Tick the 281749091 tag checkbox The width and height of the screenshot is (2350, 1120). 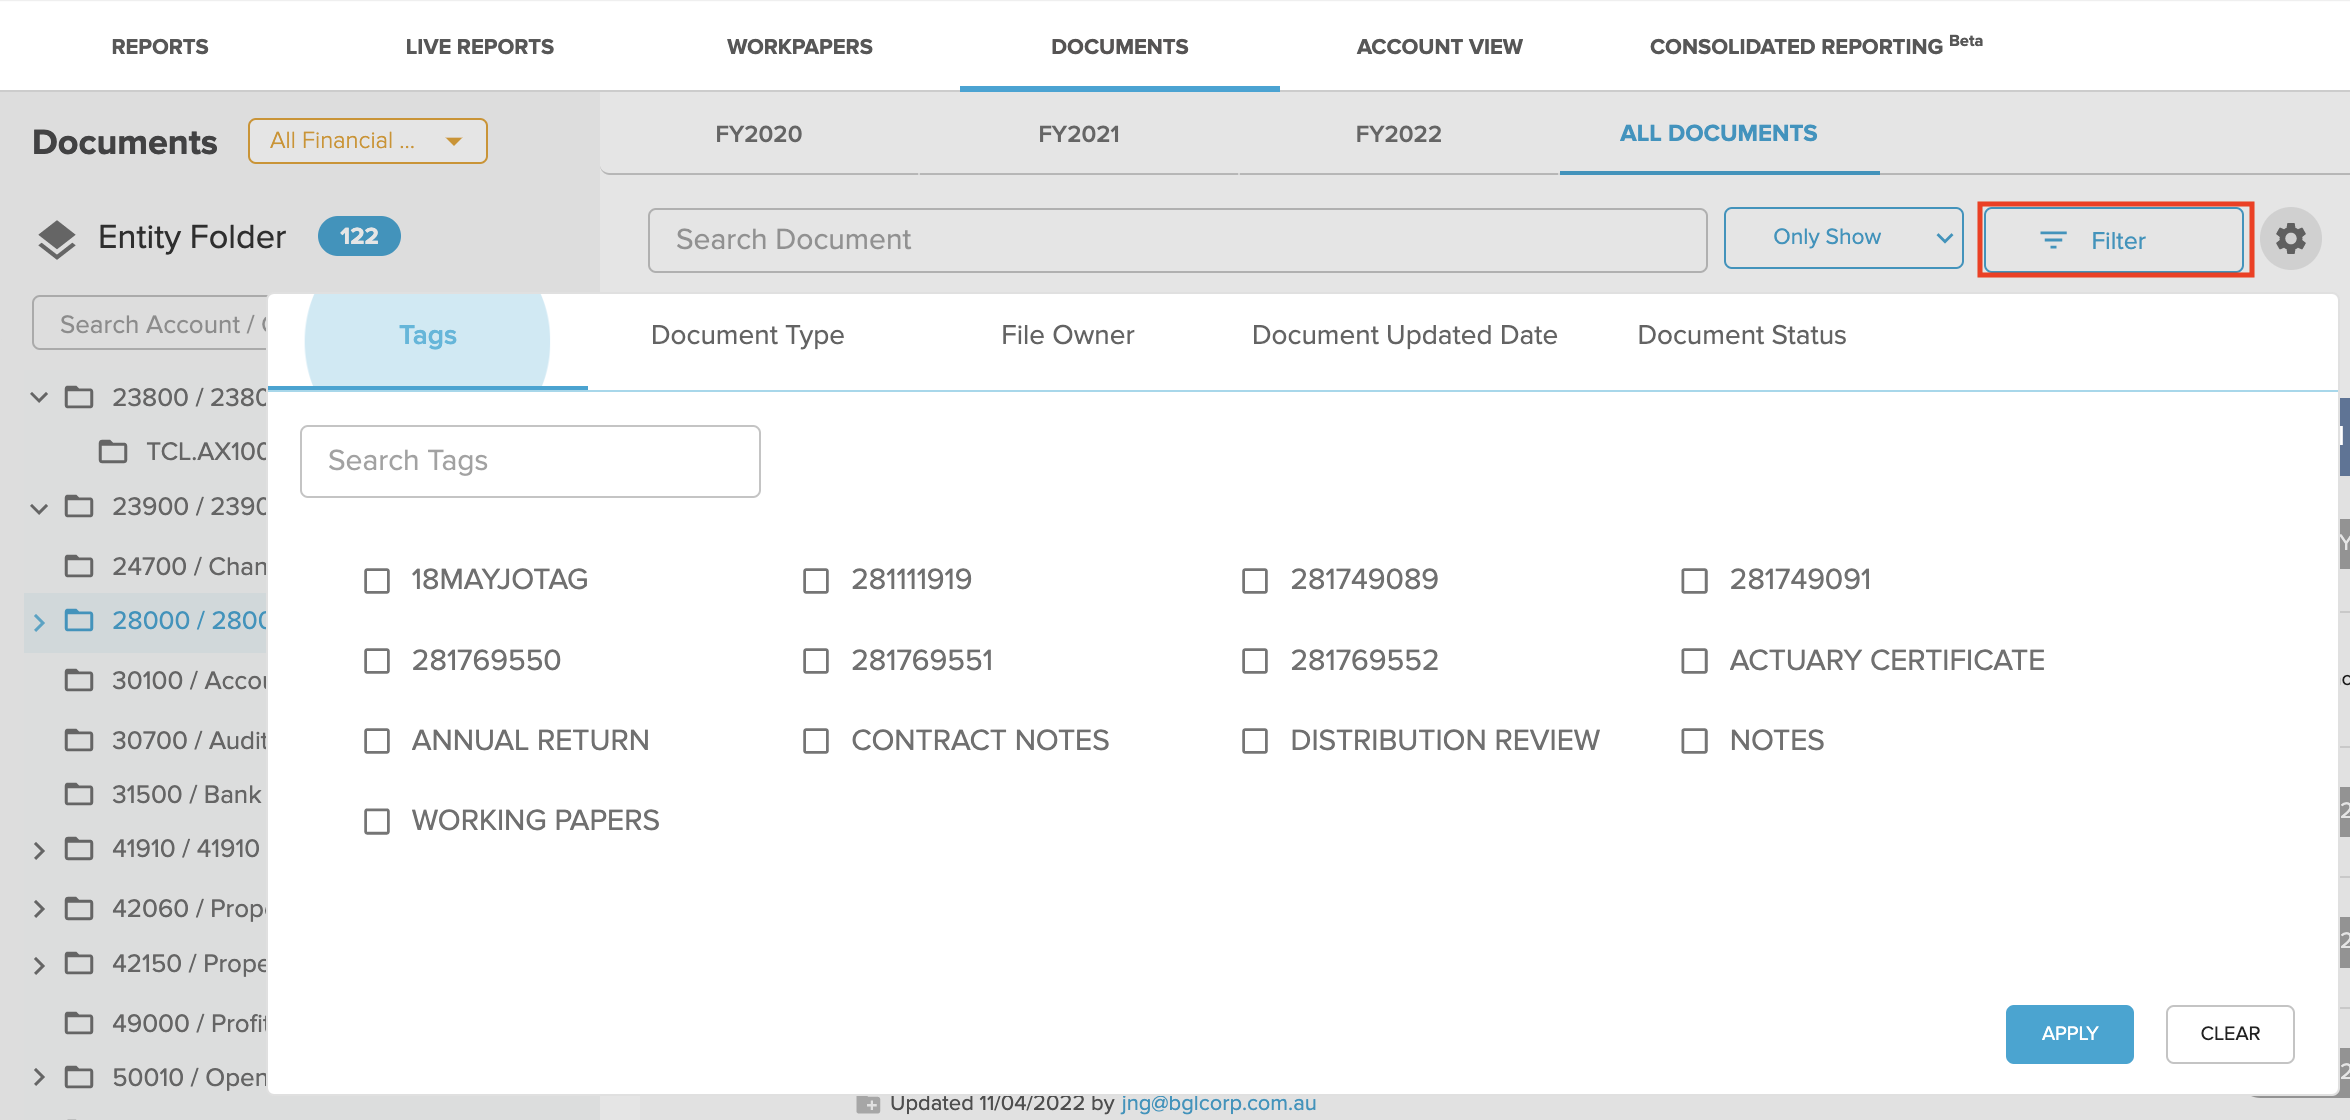tap(1694, 581)
